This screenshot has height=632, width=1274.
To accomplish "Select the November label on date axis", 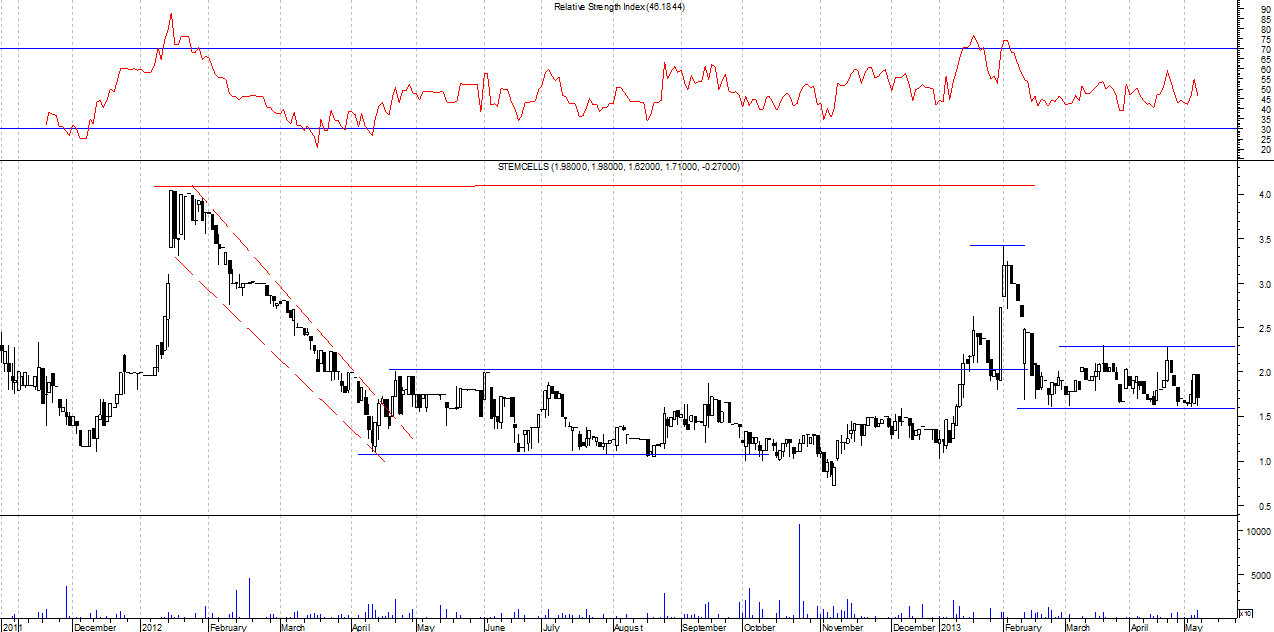I will [842, 627].
